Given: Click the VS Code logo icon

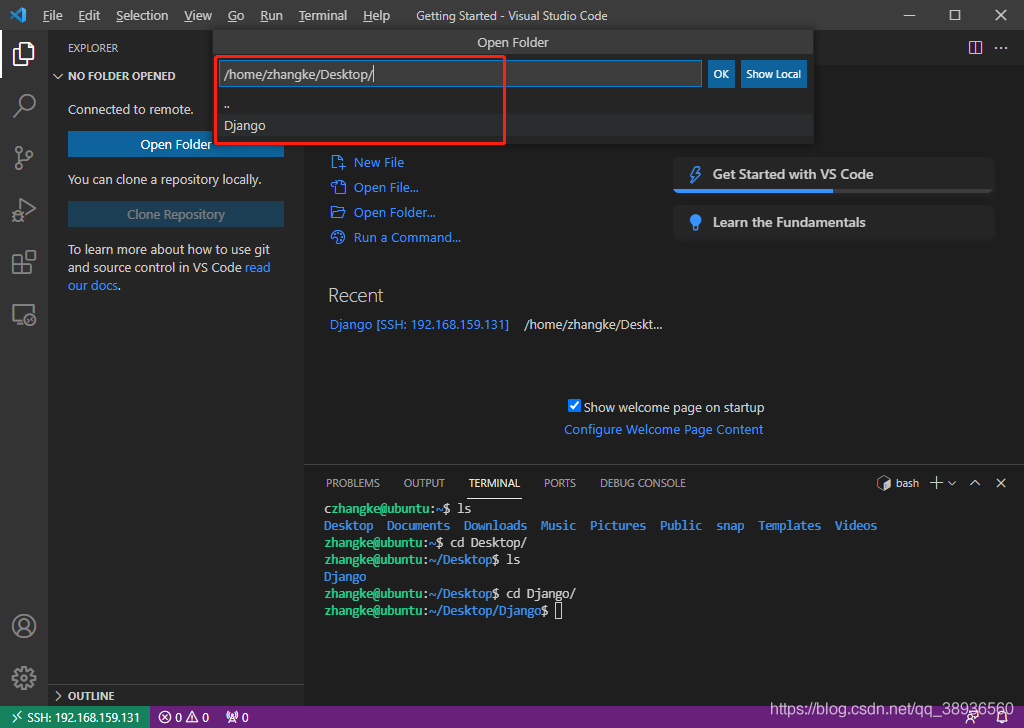Looking at the screenshot, I should [18, 15].
